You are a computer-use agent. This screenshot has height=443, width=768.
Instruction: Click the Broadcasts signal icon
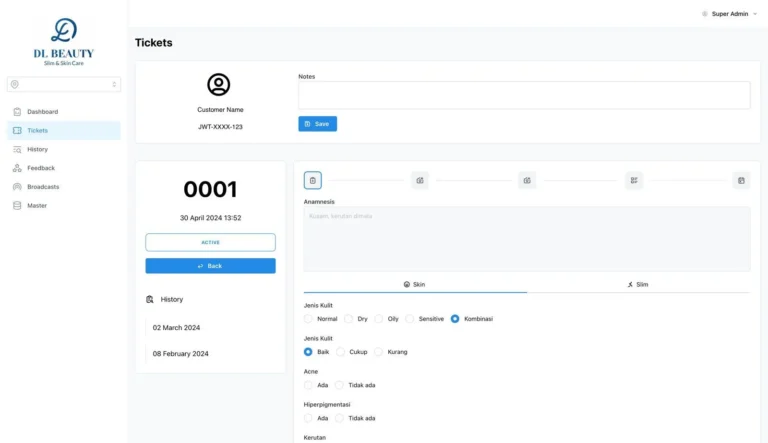point(17,187)
